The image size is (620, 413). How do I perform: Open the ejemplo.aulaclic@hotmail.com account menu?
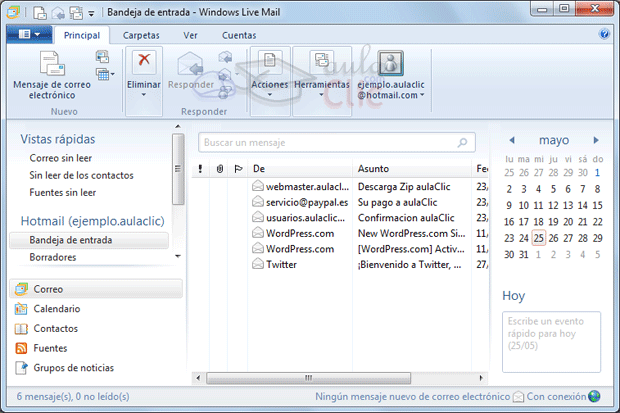pos(391,90)
